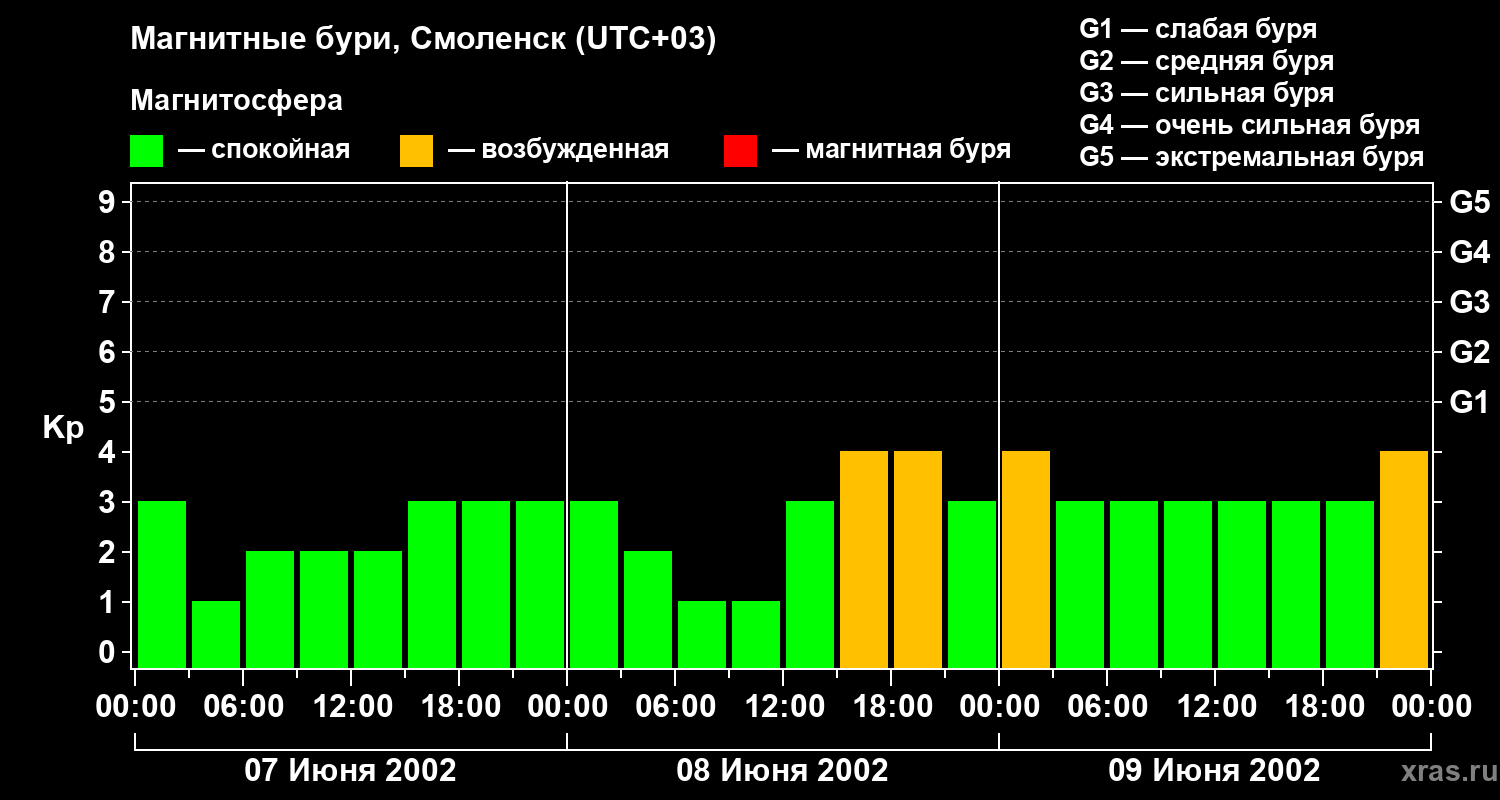Select the 08 Июня 03:00–06:00 Kp 2 bar
Image resolution: width=1500 pixels, height=800 pixels.
[648, 609]
